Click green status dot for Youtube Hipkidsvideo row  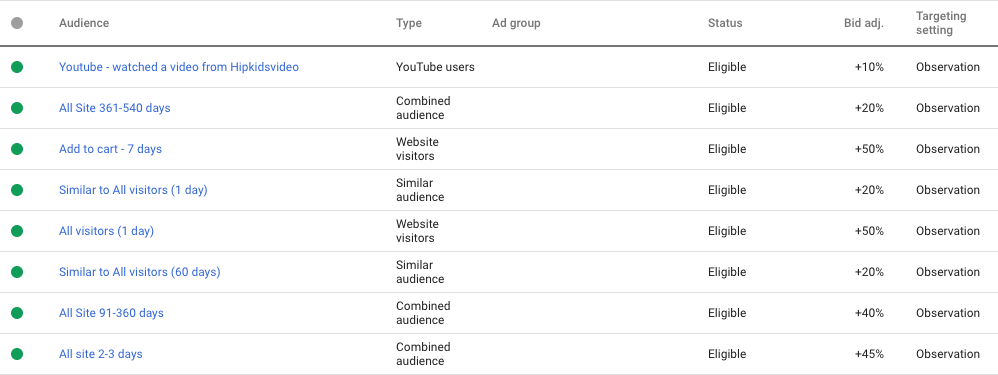(17, 67)
